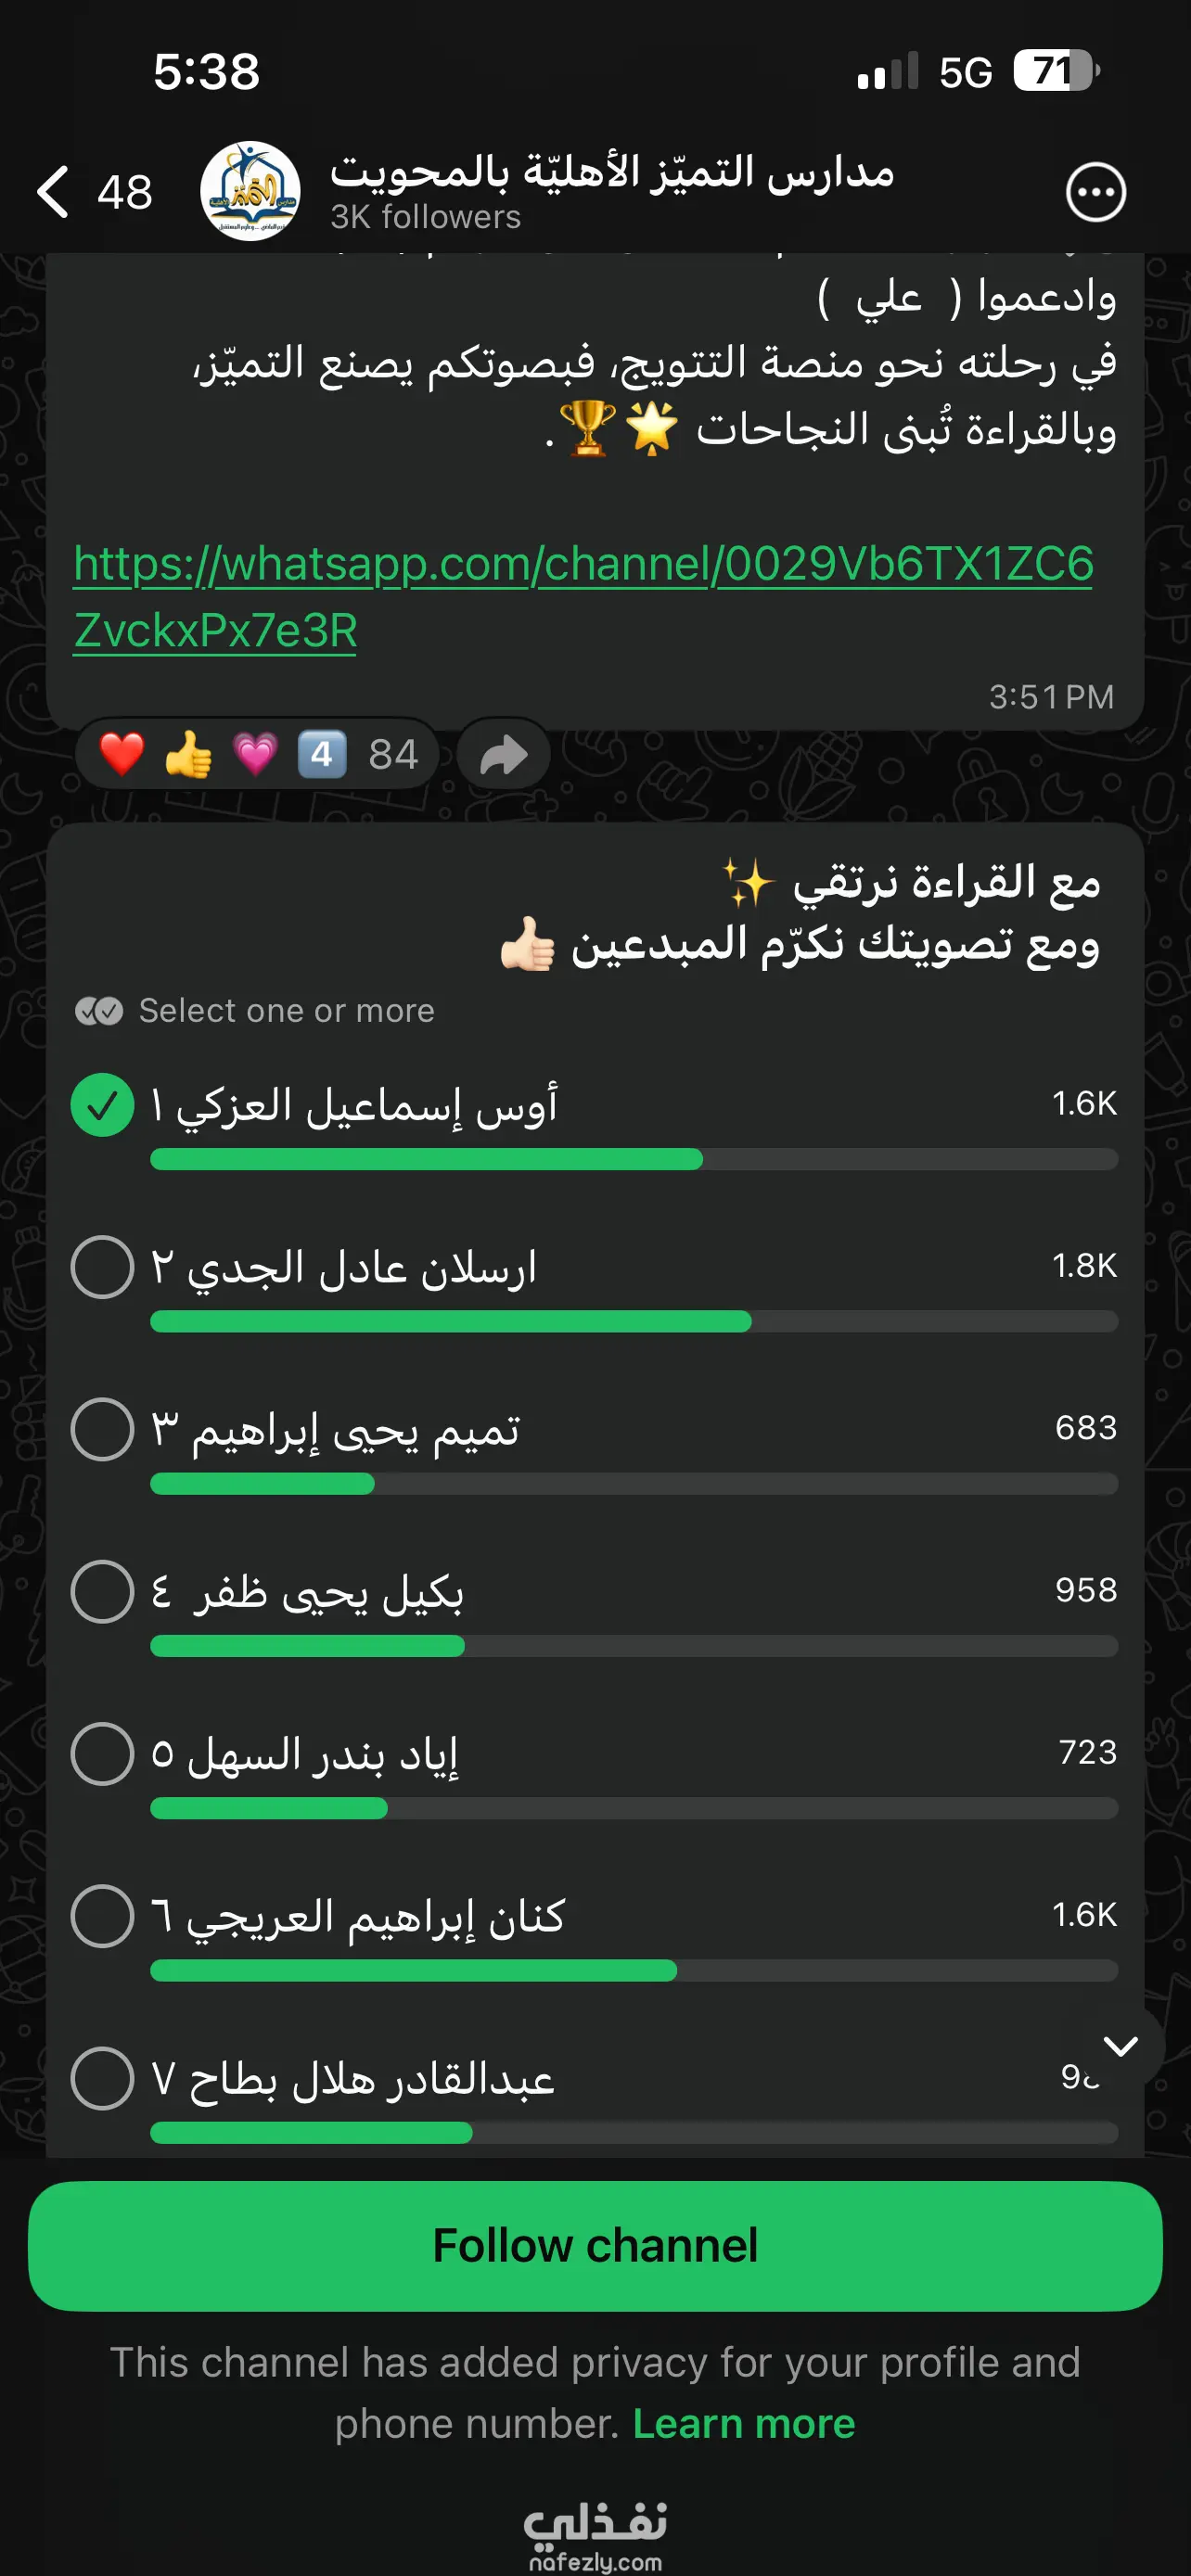Open the three-dots channel options menu

tap(1096, 191)
